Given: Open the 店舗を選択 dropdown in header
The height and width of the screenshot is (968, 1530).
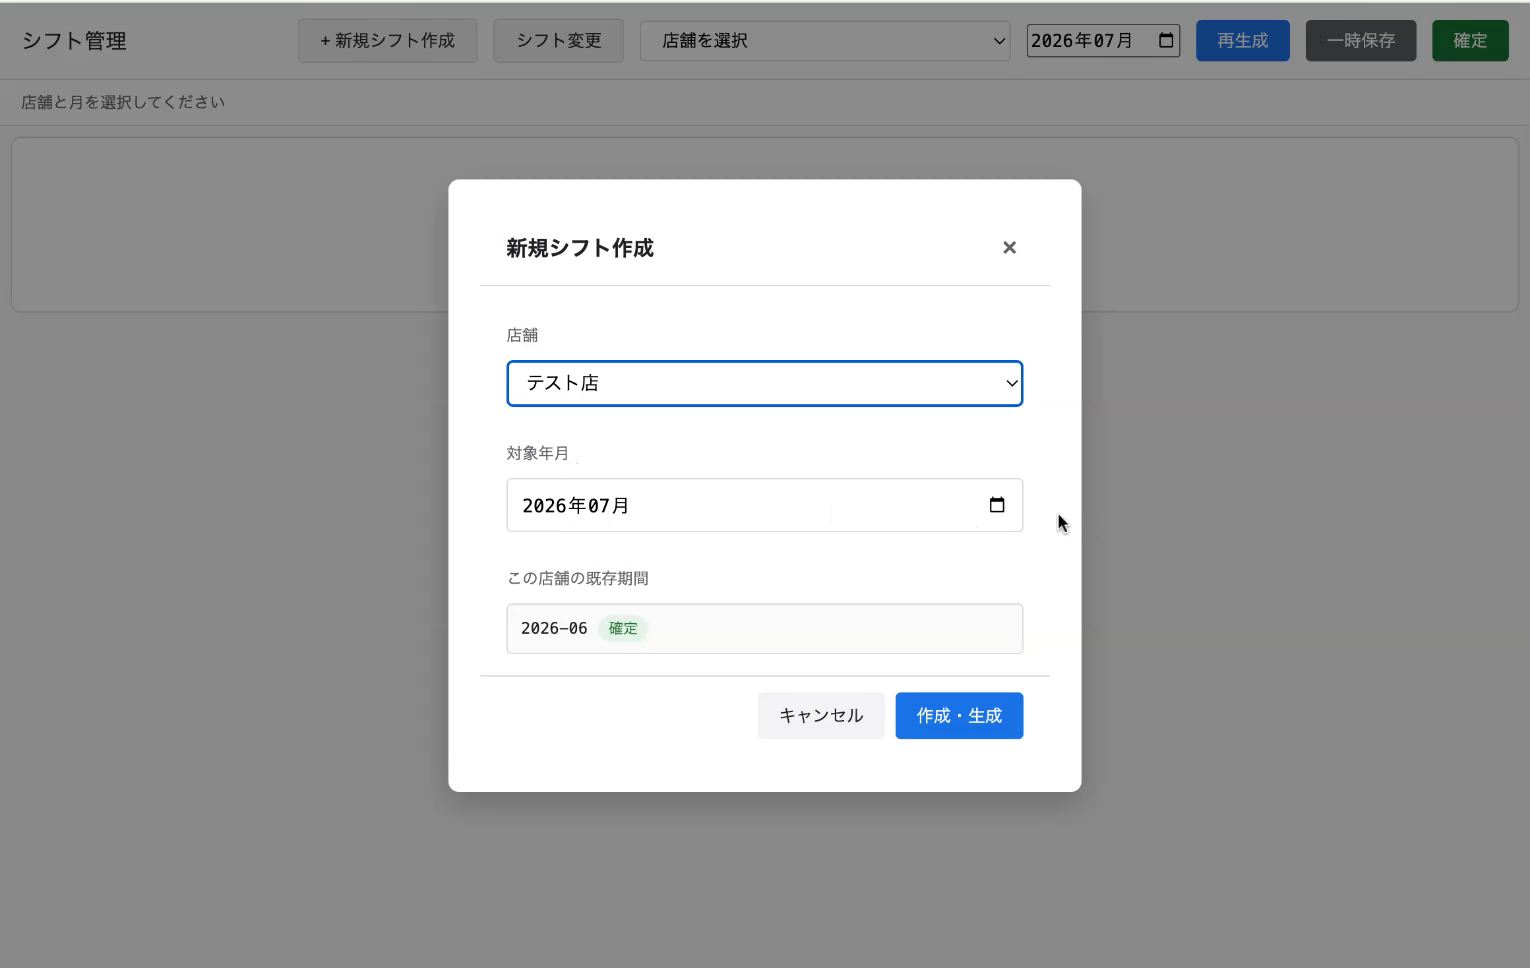Looking at the screenshot, I should click(825, 41).
